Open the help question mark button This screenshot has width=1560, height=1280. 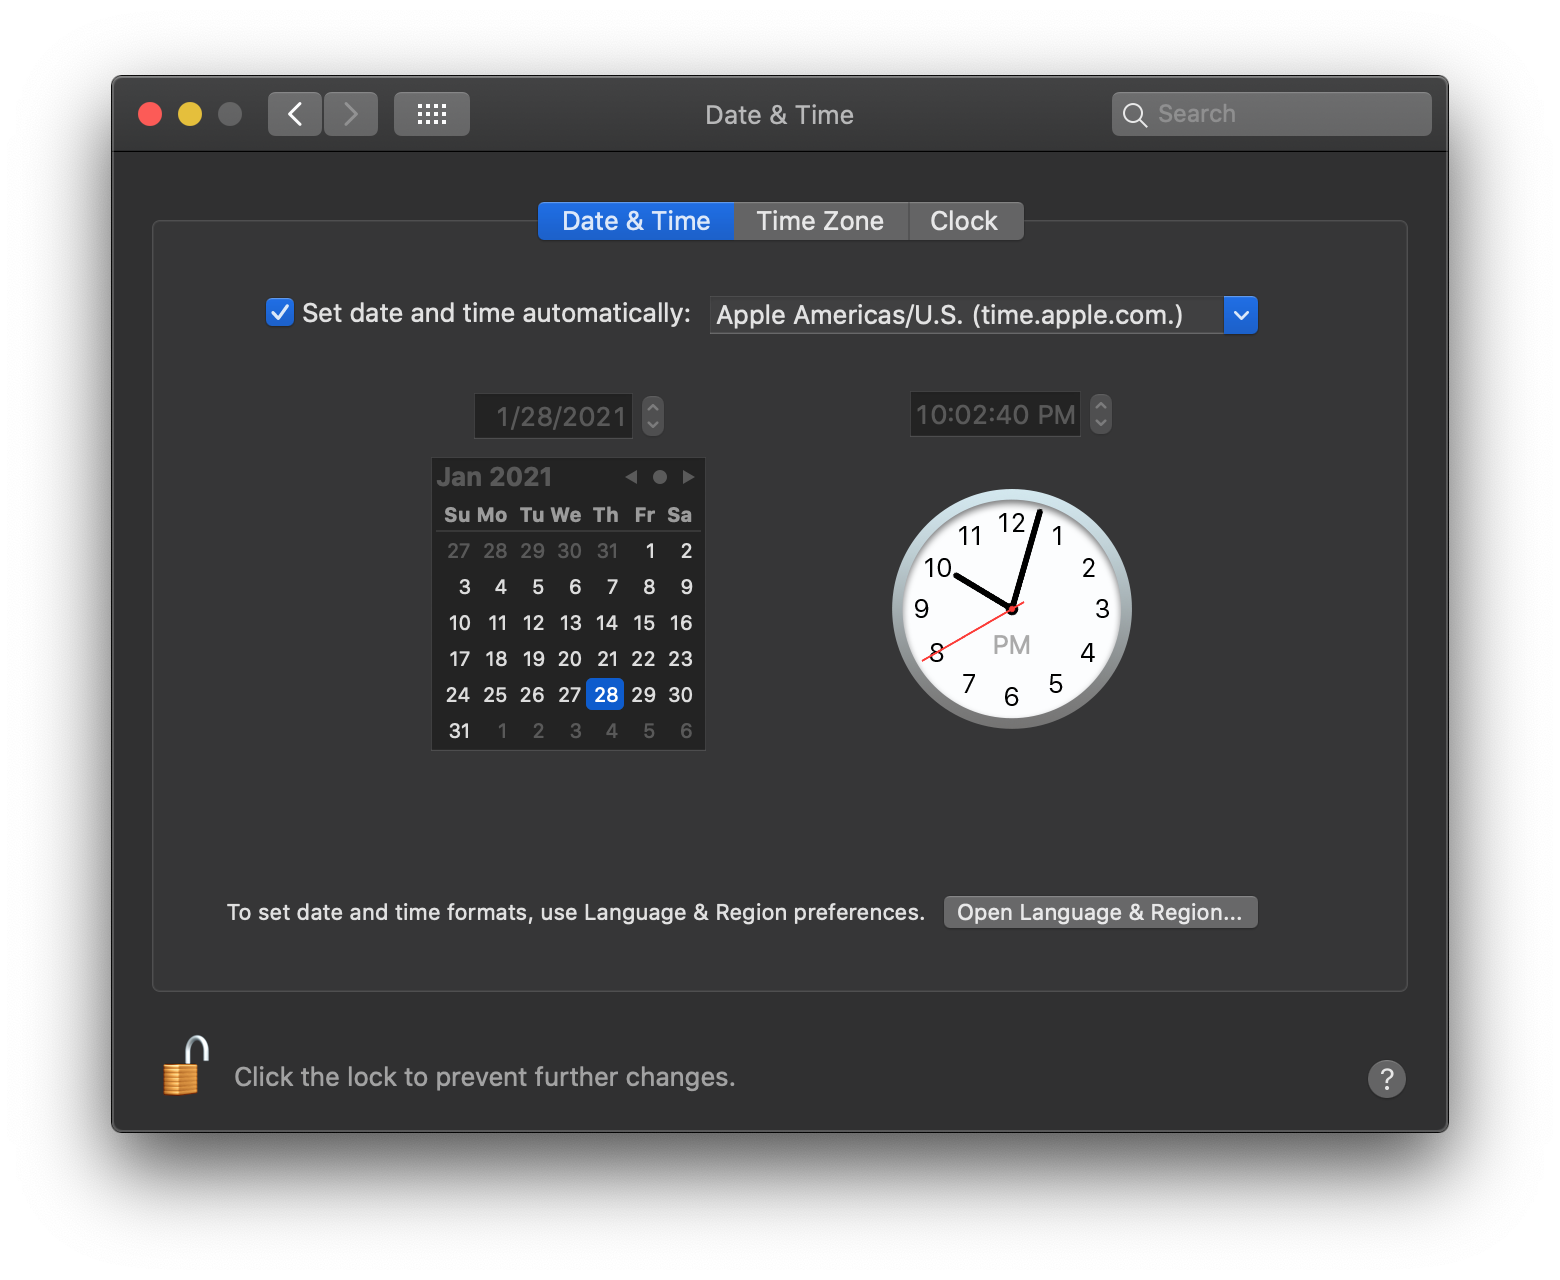[x=1386, y=1079]
